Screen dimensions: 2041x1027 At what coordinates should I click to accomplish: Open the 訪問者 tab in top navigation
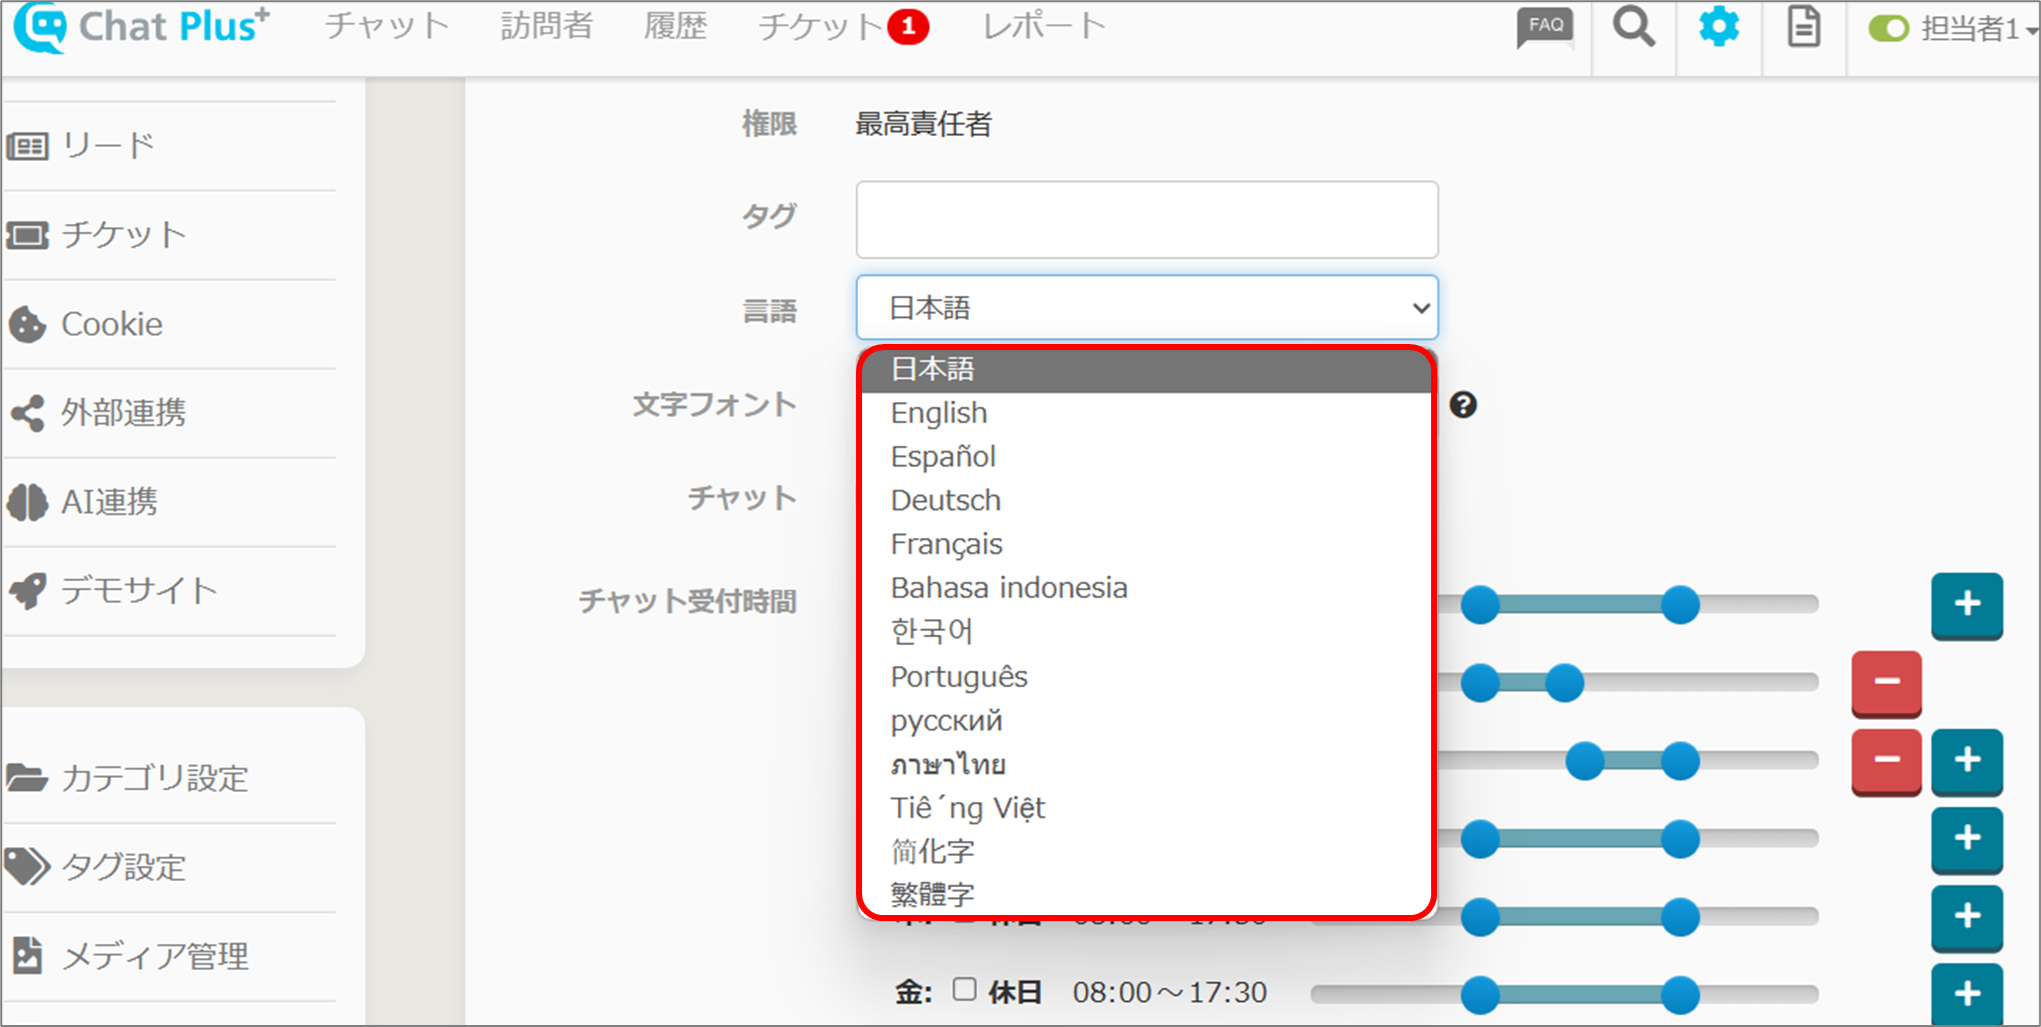pos(546,26)
